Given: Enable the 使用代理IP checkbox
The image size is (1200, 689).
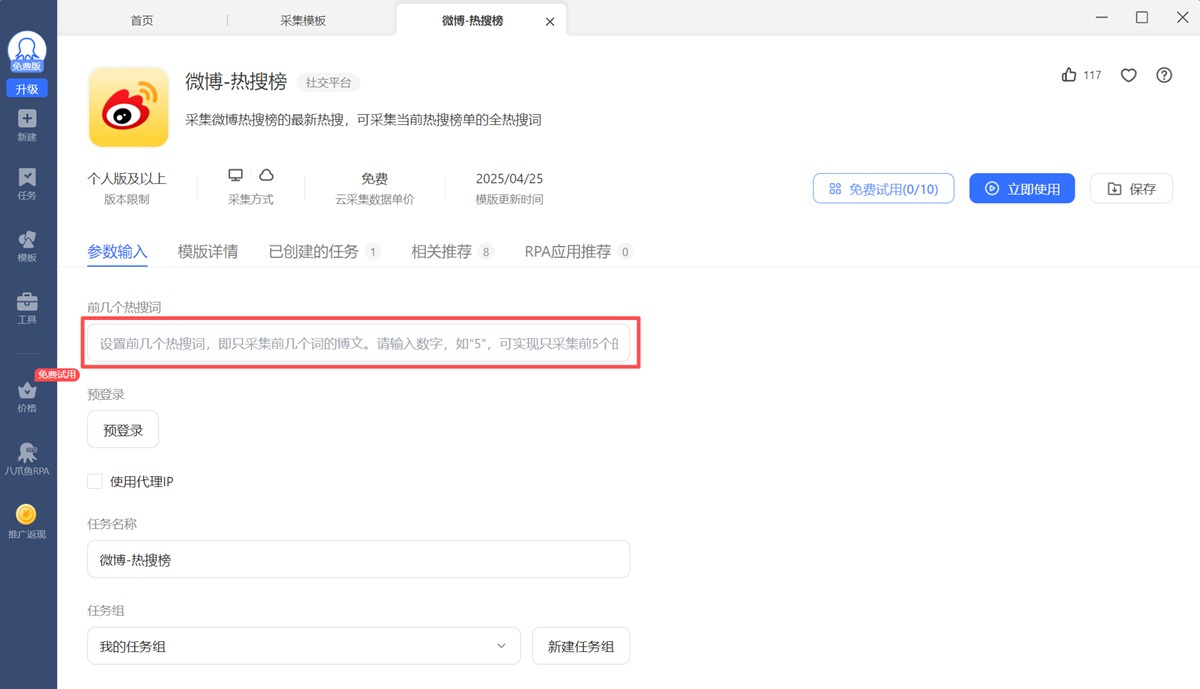Looking at the screenshot, I should click(x=95, y=481).
